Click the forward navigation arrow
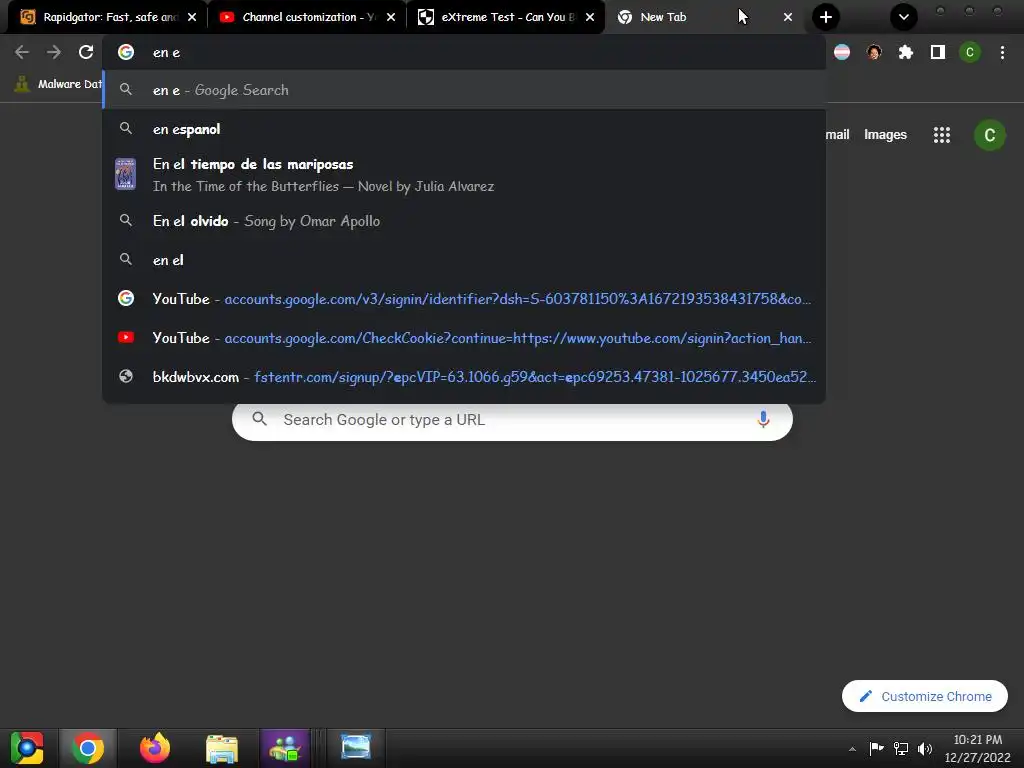Image resolution: width=1024 pixels, height=768 pixels. click(54, 52)
